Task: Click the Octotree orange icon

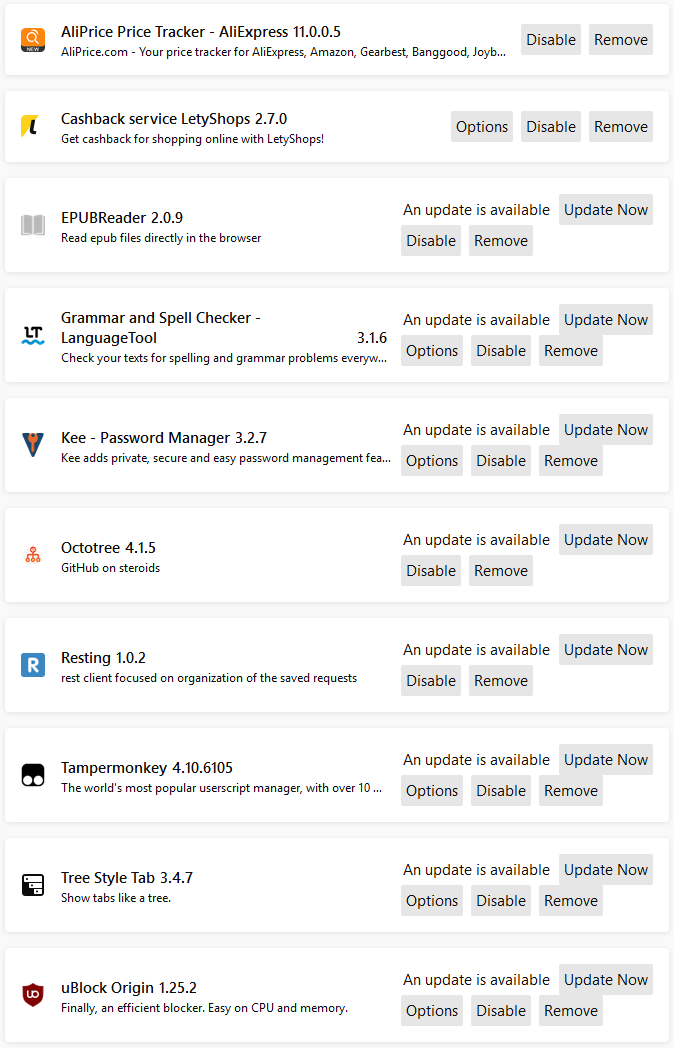Action: [33, 555]
